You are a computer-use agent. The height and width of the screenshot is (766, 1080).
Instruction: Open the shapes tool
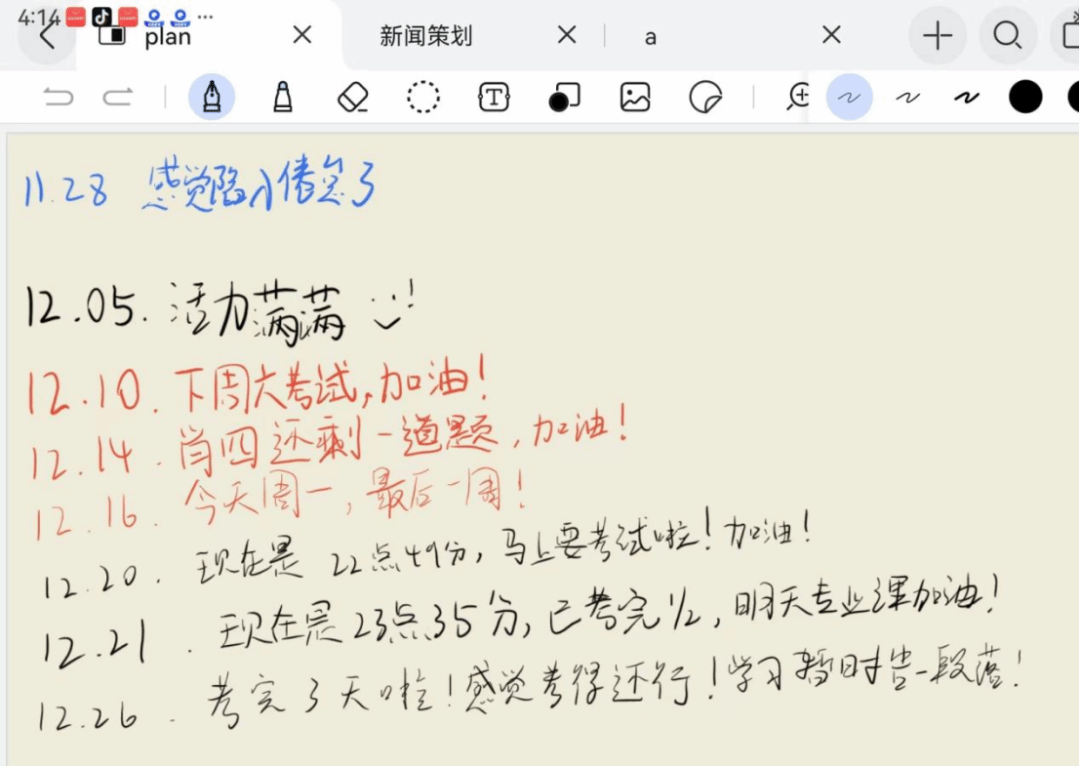(564, 98)
